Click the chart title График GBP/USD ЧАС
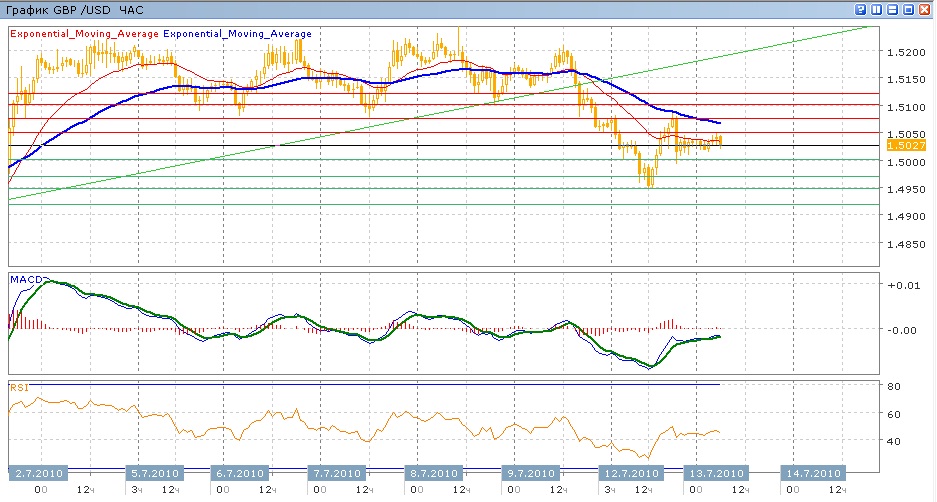937x502 pixels. tap(75, 9)
